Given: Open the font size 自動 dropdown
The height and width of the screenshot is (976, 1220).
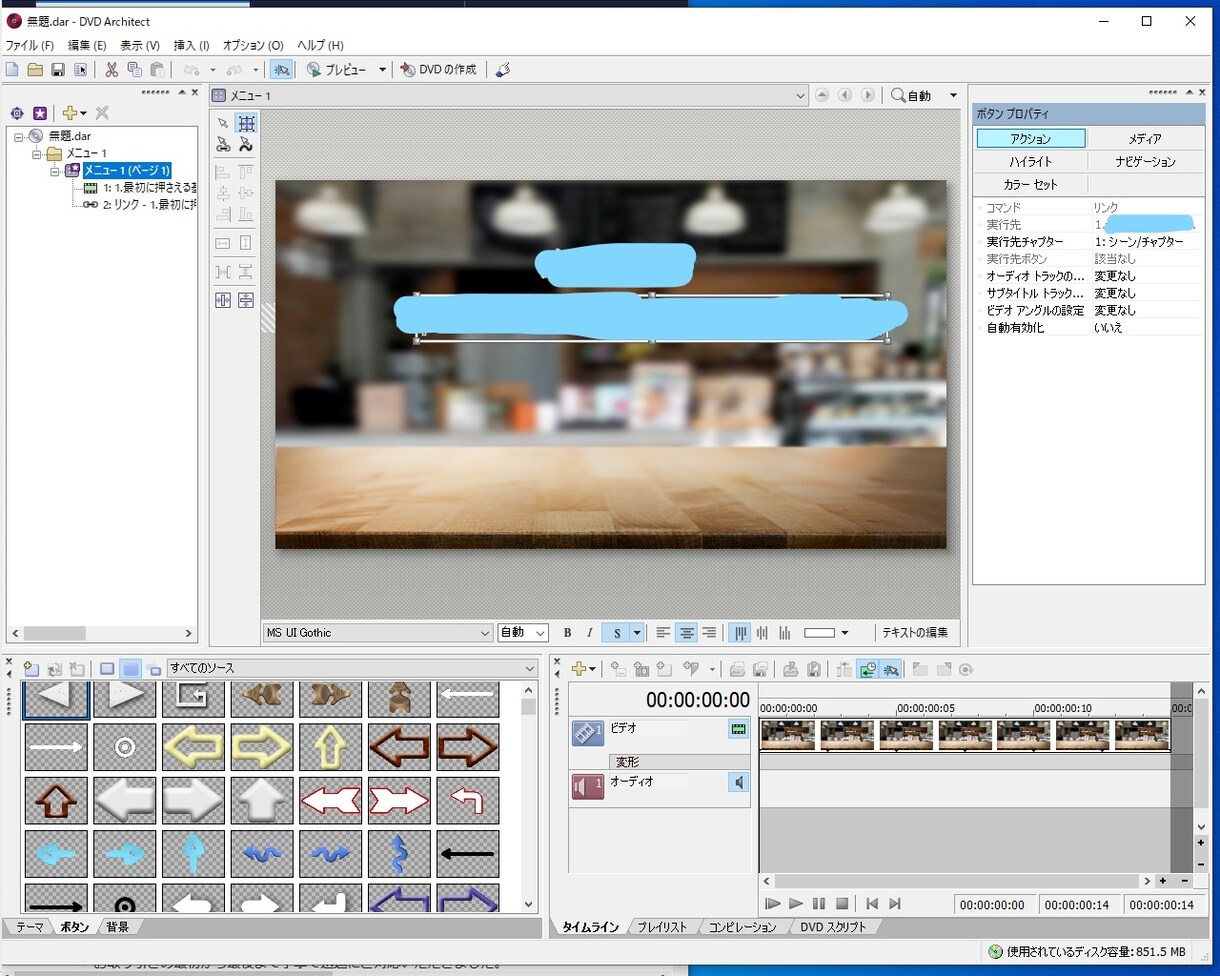Looking at the screenshot, I should 540,633.
